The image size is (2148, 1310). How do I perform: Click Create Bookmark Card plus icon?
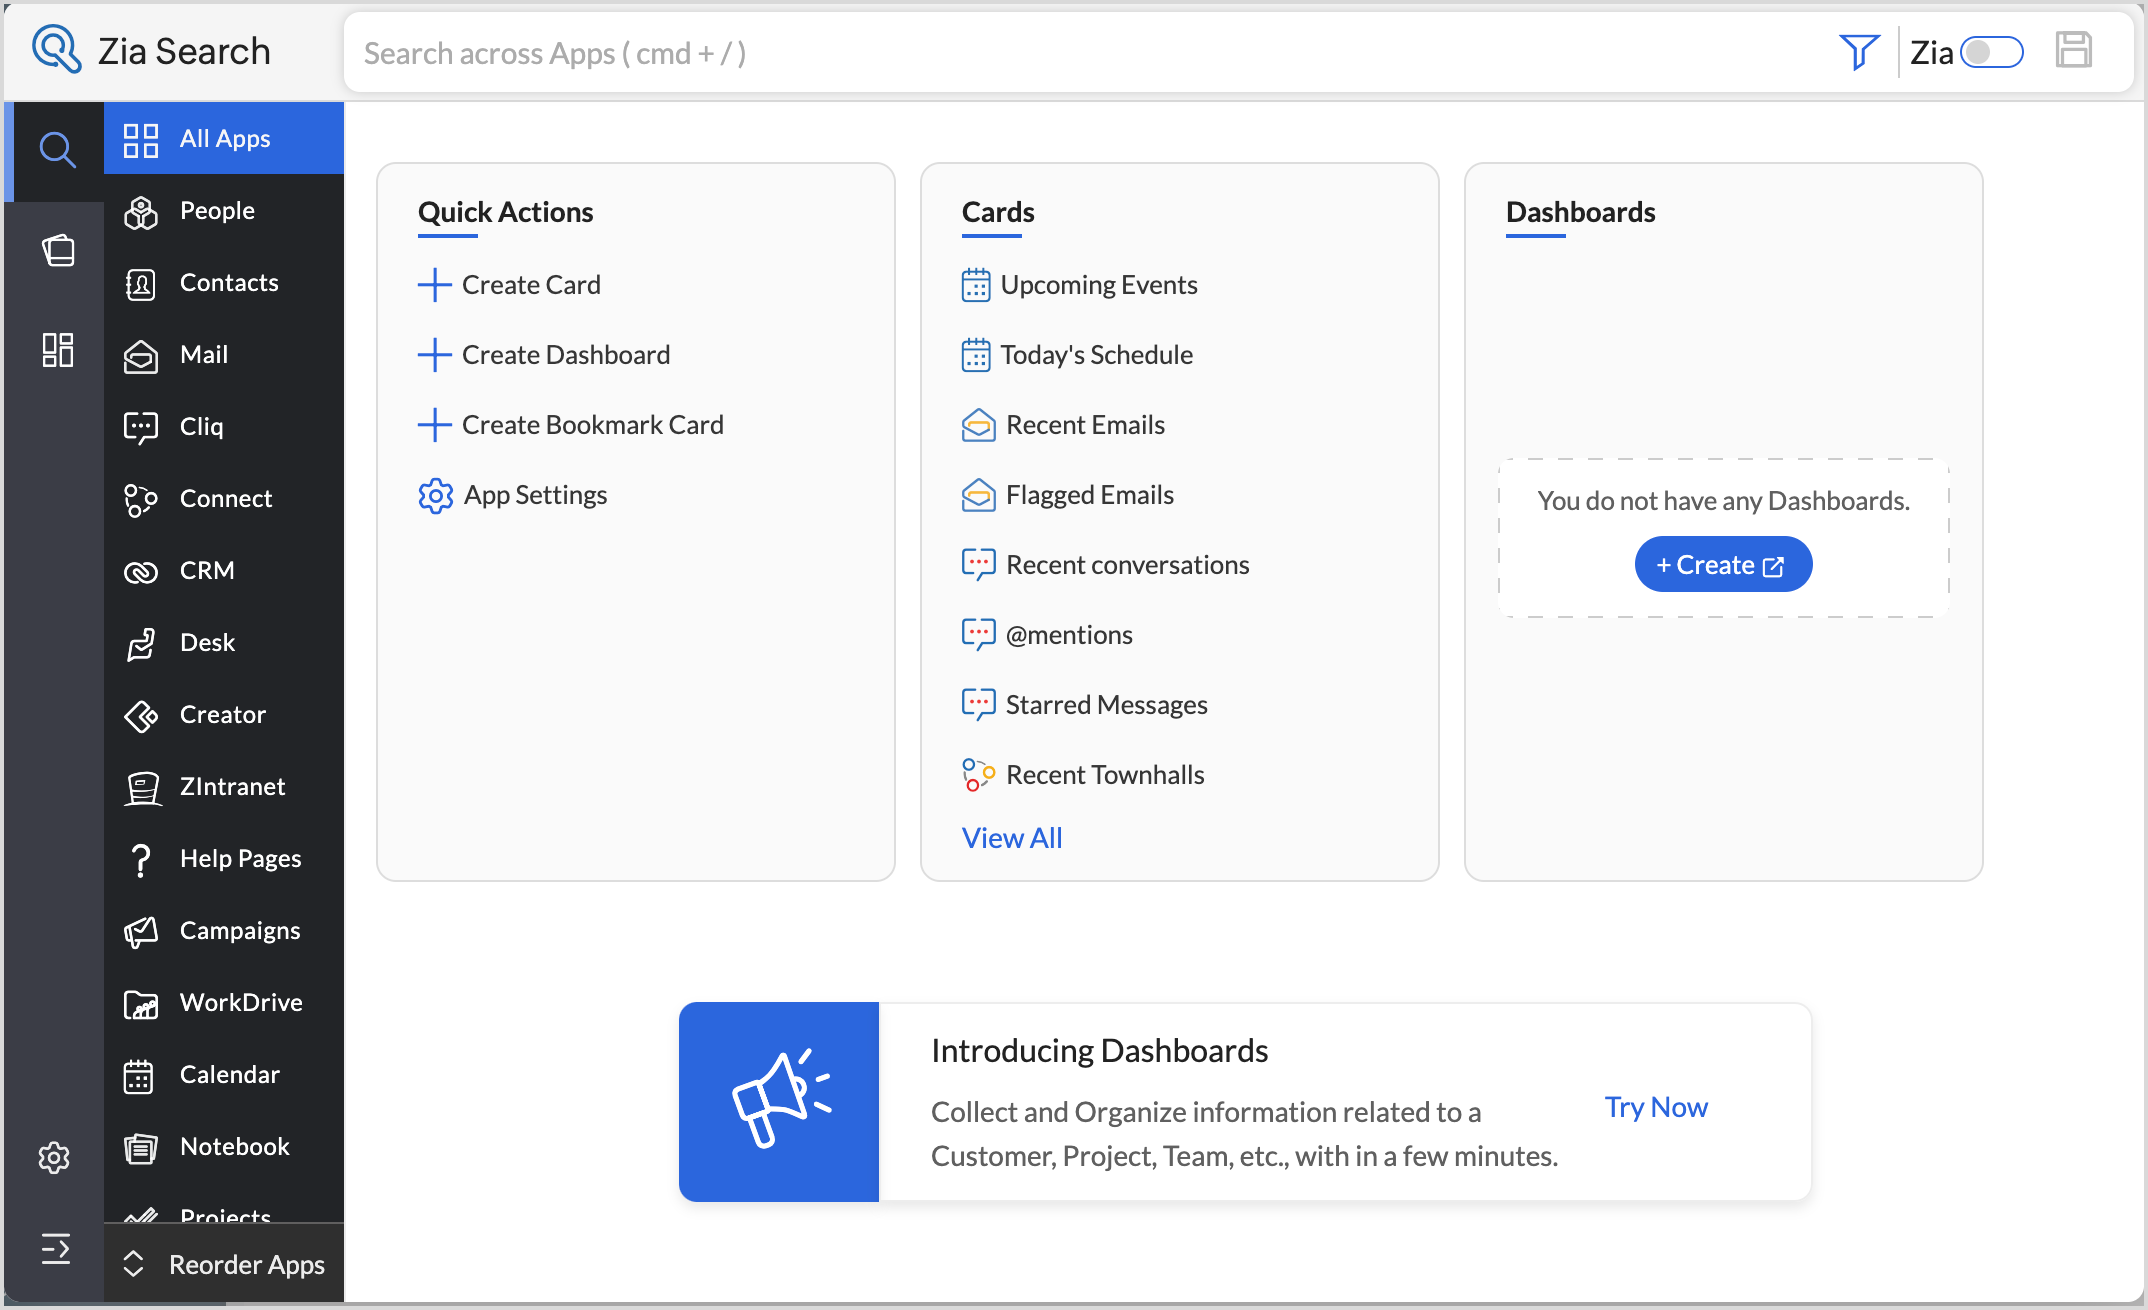click(434, 425)
